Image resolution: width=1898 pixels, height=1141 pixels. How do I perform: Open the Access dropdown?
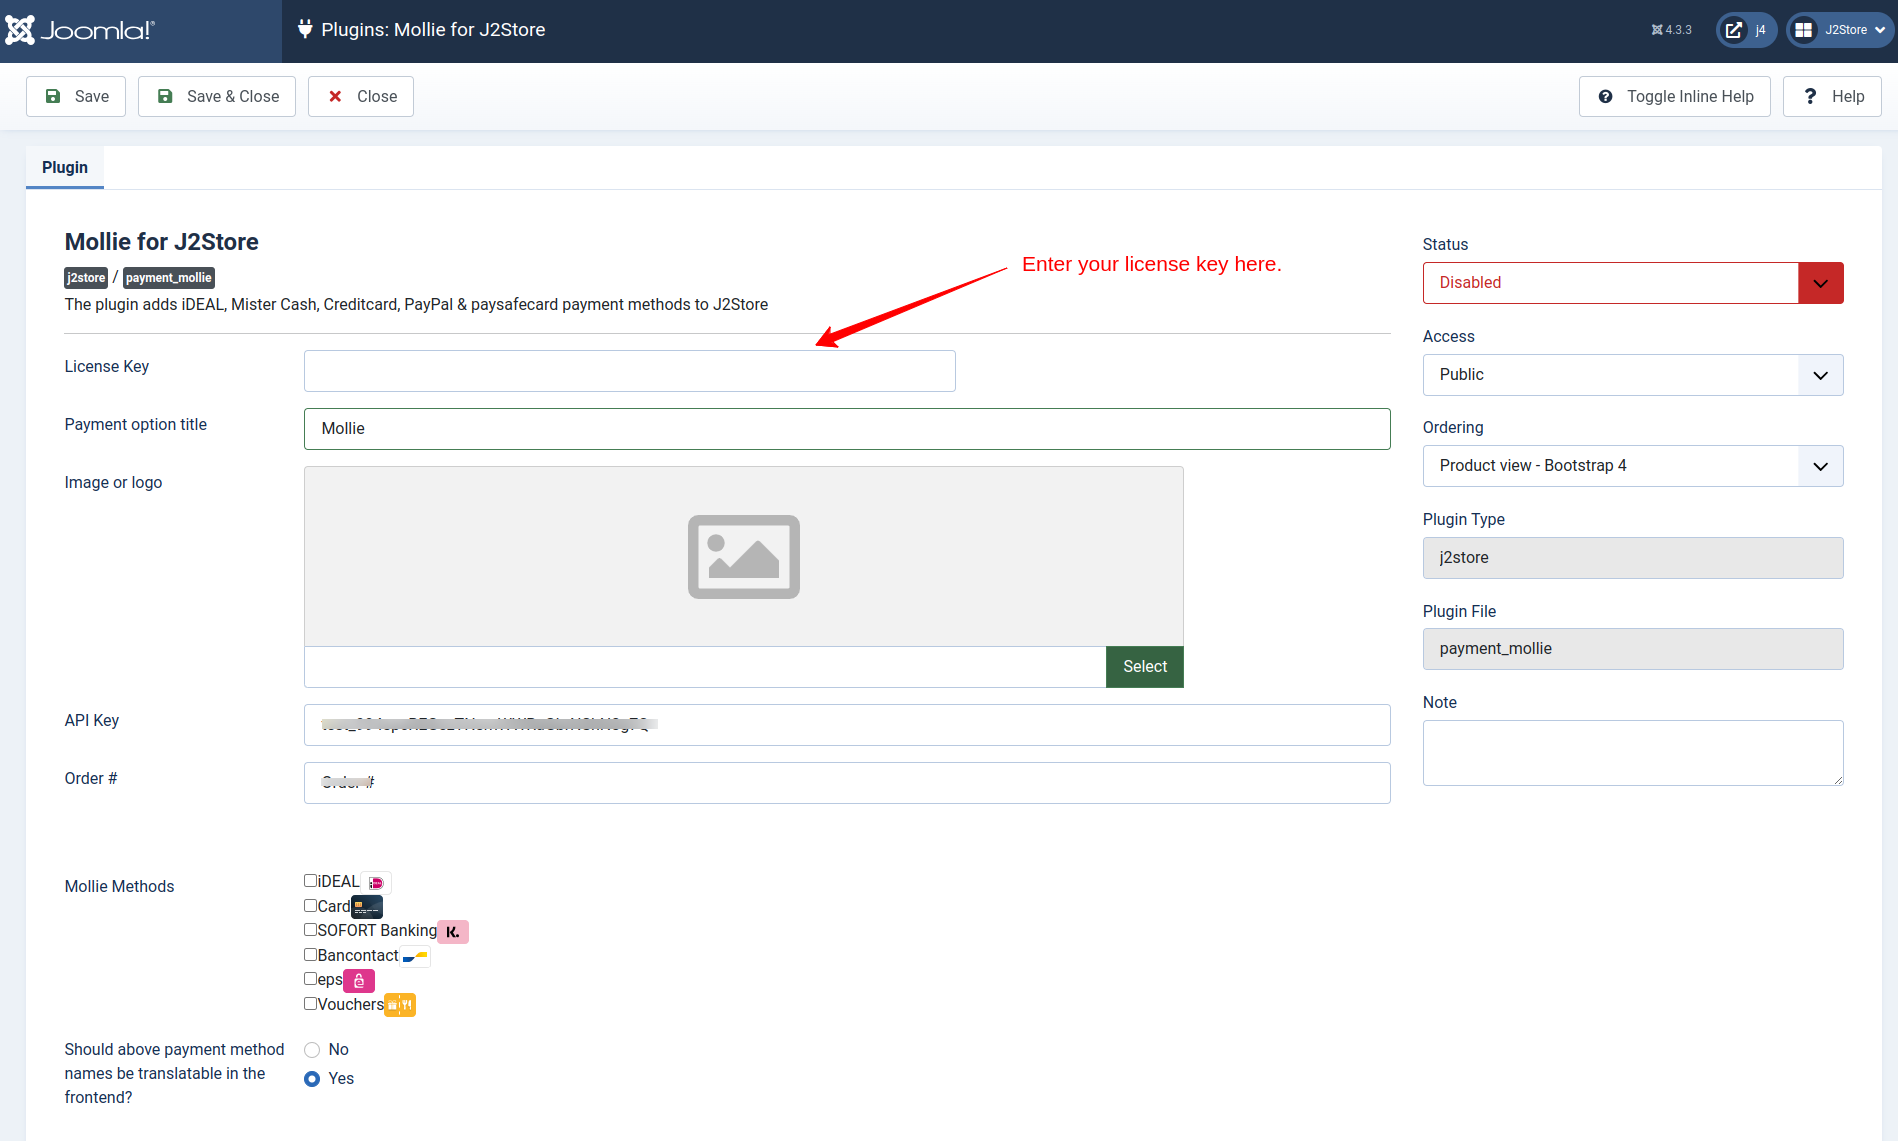pyautogui.click(x=1633, y=375)
